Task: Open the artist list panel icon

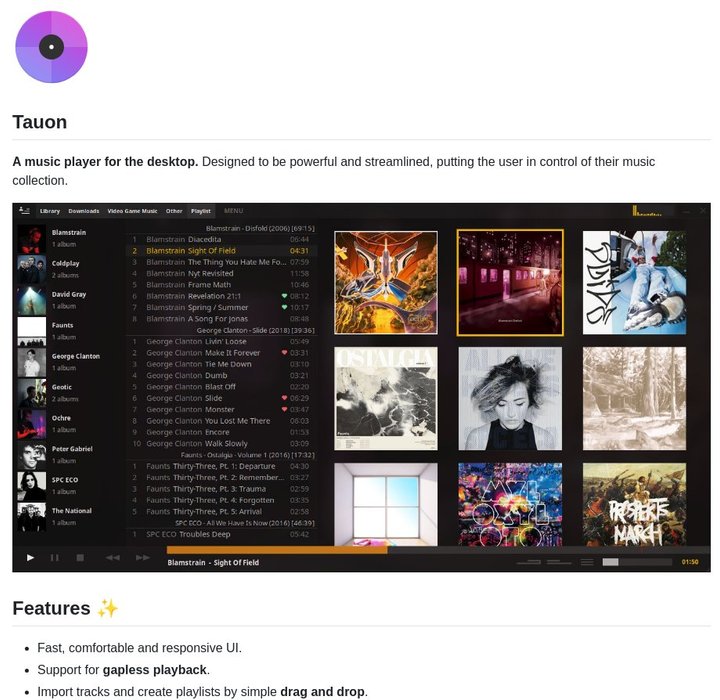Action: pyautogui.click(x=24, y=211)
